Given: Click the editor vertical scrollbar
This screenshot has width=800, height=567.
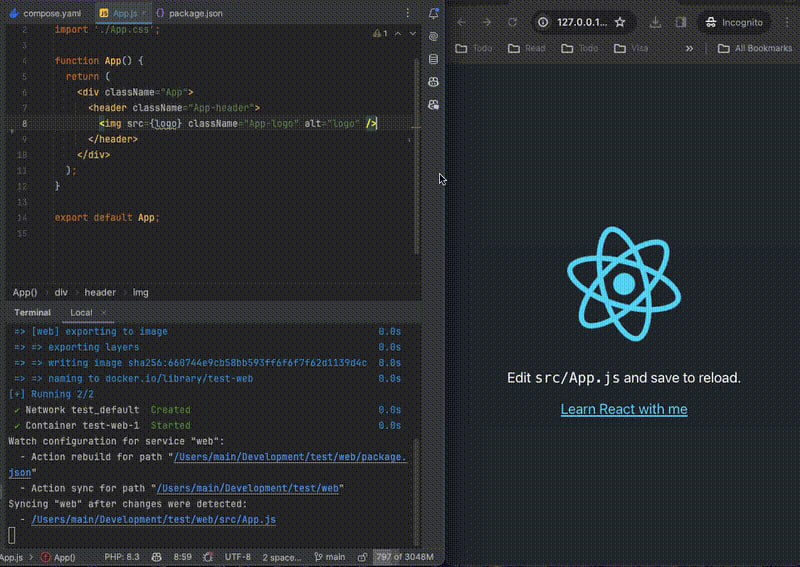Looking at the screenshot, I should pyautogui.click(x=416, y=156).
